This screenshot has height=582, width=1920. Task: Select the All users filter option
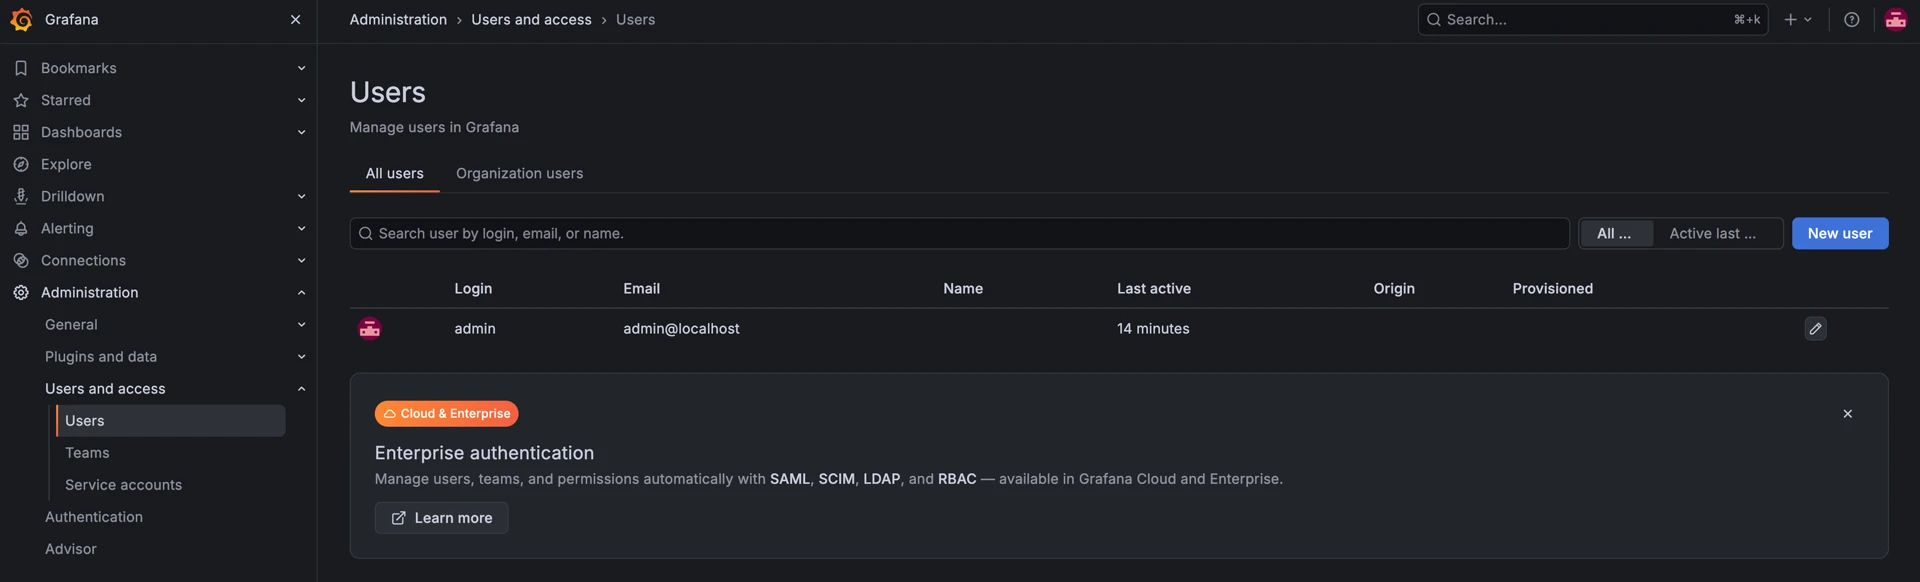coord(1615,233)
